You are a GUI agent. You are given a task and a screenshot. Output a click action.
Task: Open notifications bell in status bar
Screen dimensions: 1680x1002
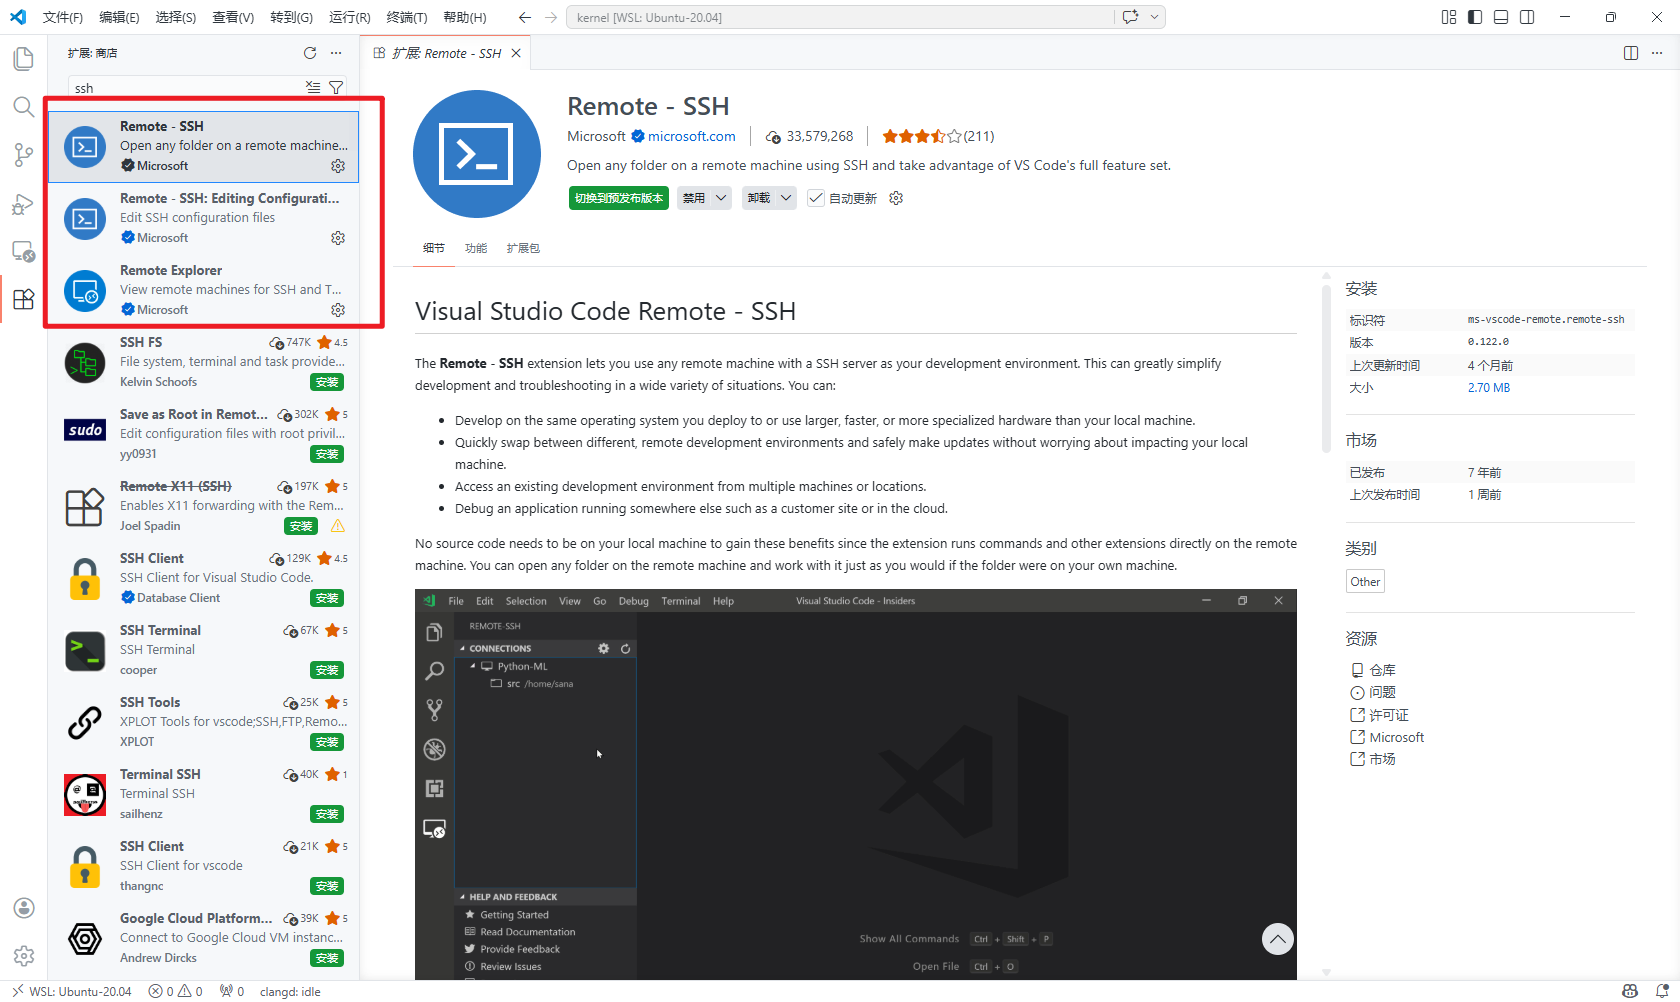coord(1662,991)
